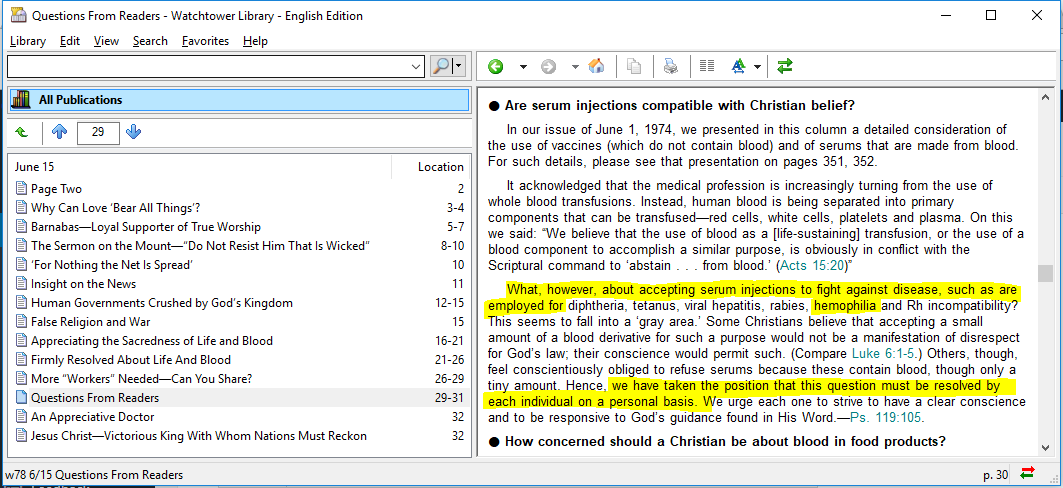Click the document's vertical scrollbar thumb

point(1045,273)
